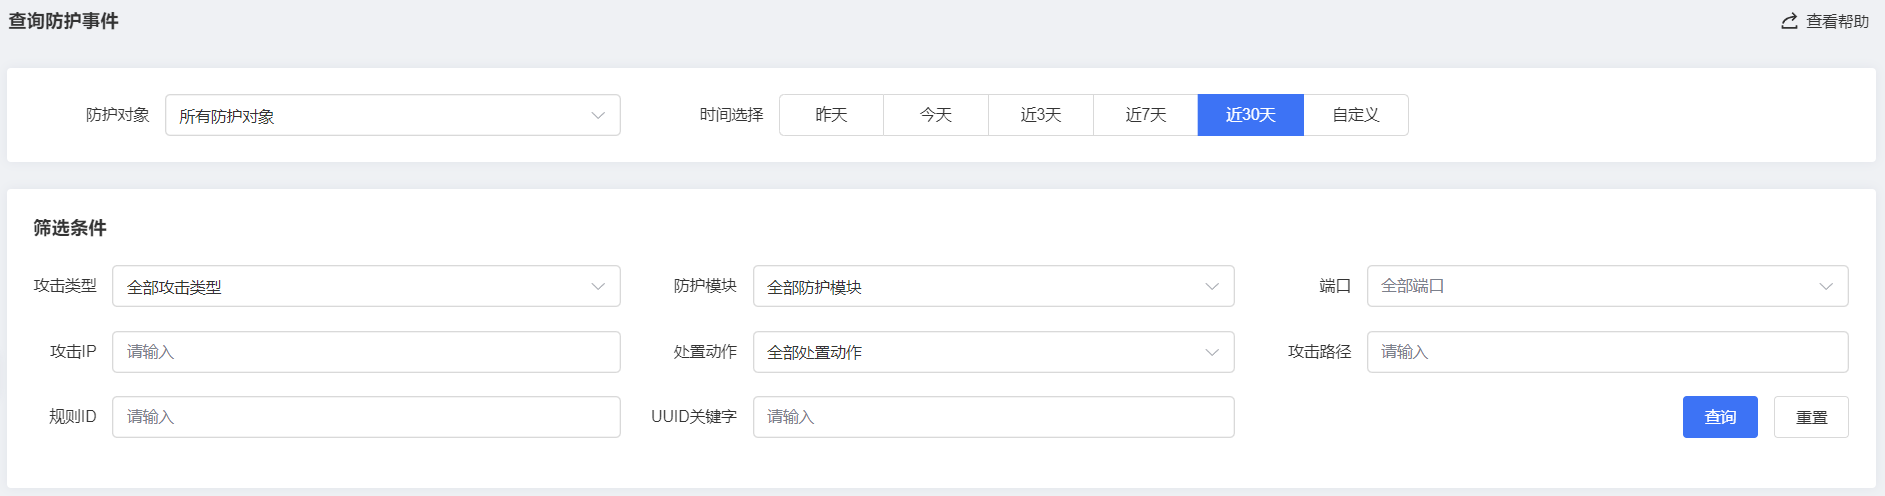Click the blue 查询 button
1885x496 pixels.
[1720, 417]
